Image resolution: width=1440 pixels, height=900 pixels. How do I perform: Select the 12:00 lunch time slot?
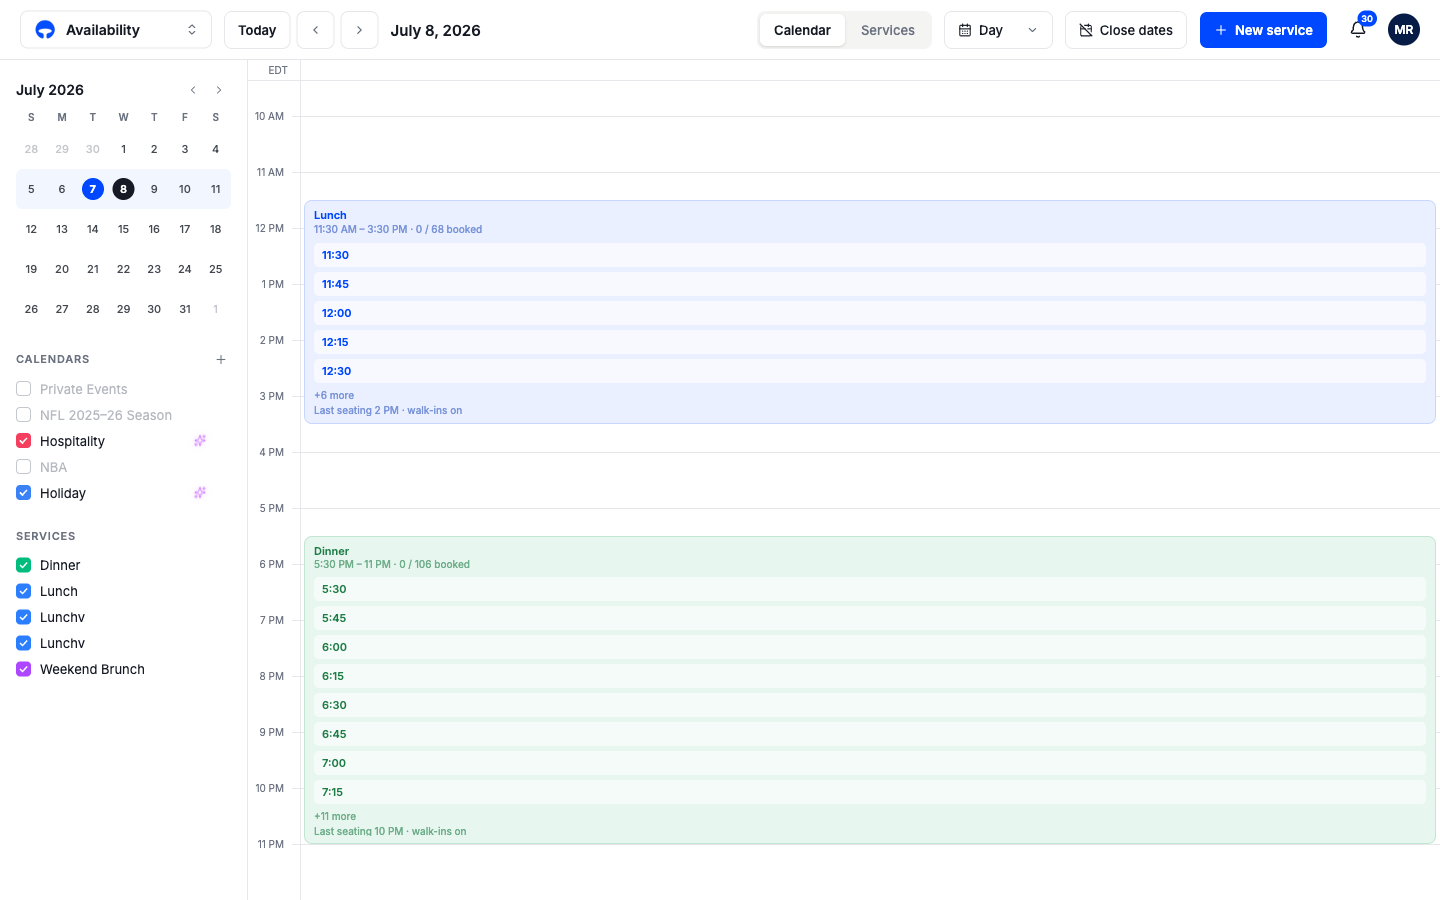click(x=869, y=313)
